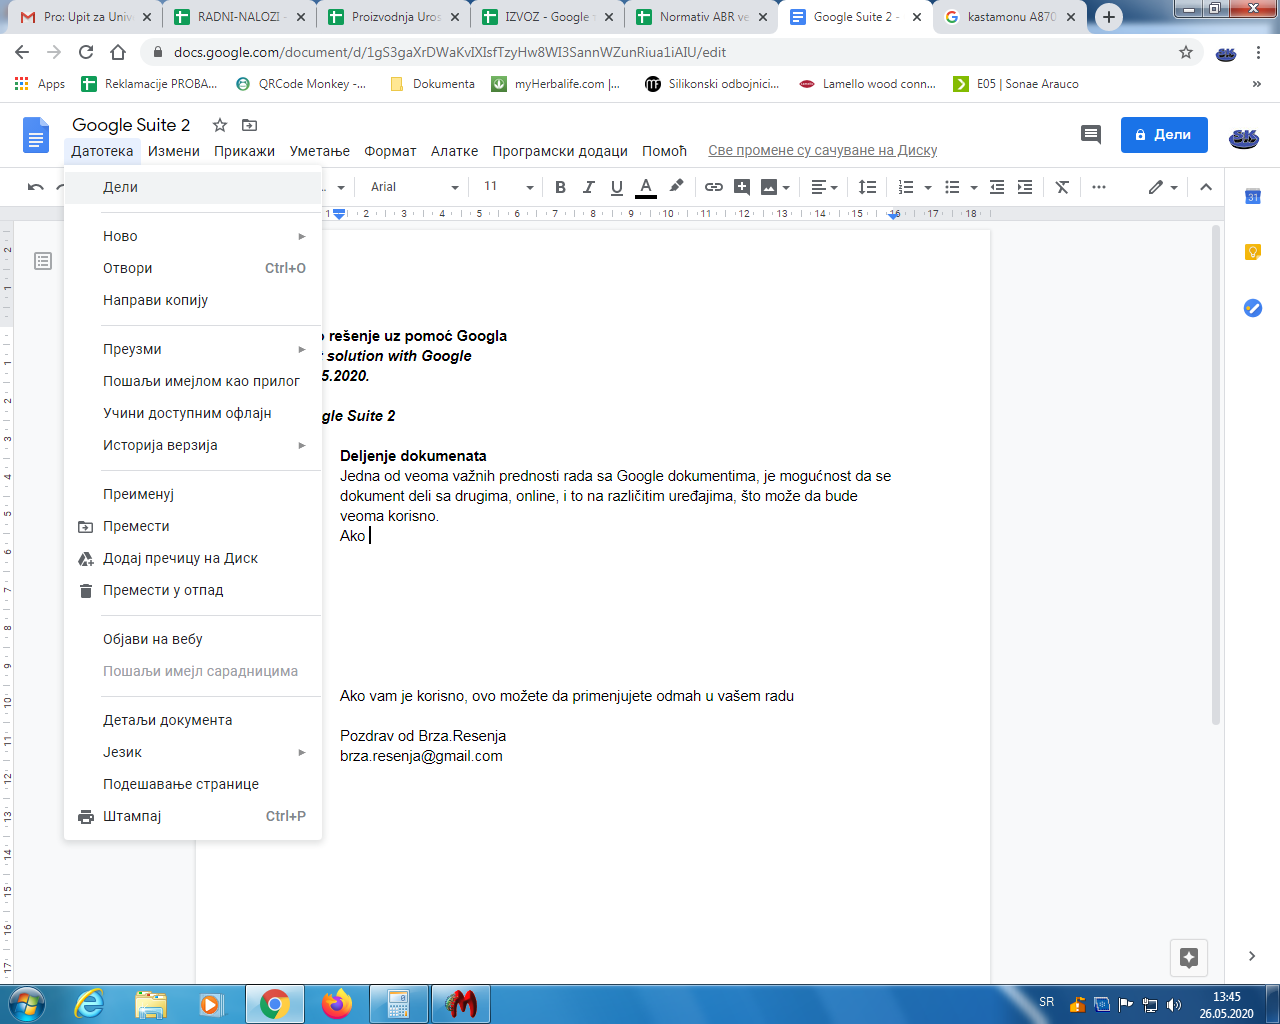
Task: Toggle underline formatting
Action: (617, 187)
